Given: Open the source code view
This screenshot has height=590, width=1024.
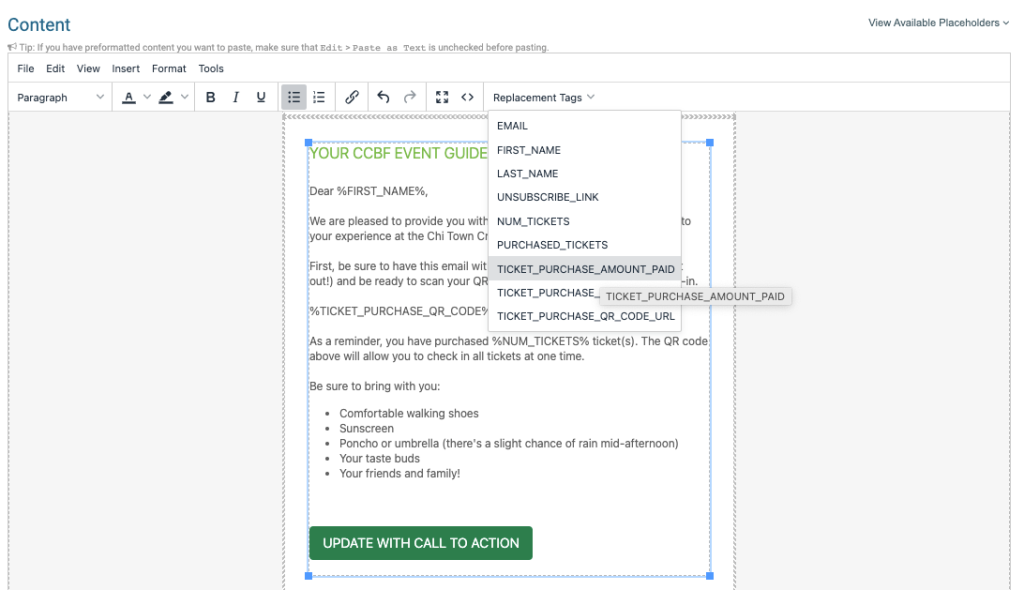Looking at the screenshot, I should (x=468, y=97).
